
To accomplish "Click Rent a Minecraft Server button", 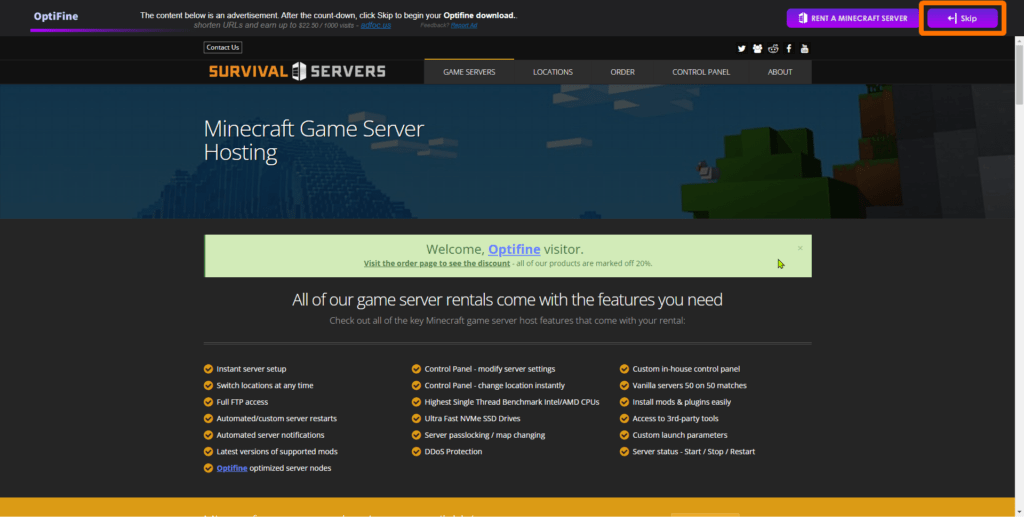I will point(851,18).
